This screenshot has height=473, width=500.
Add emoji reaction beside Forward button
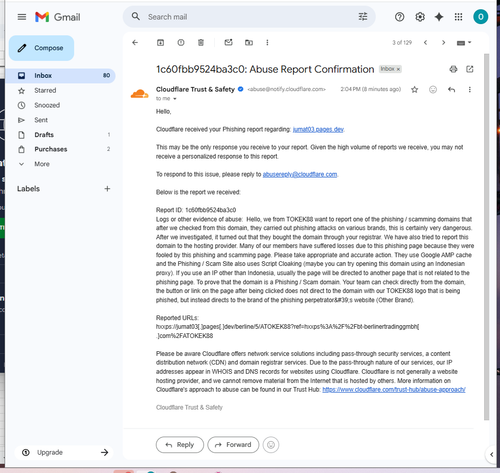click(271, 445)
